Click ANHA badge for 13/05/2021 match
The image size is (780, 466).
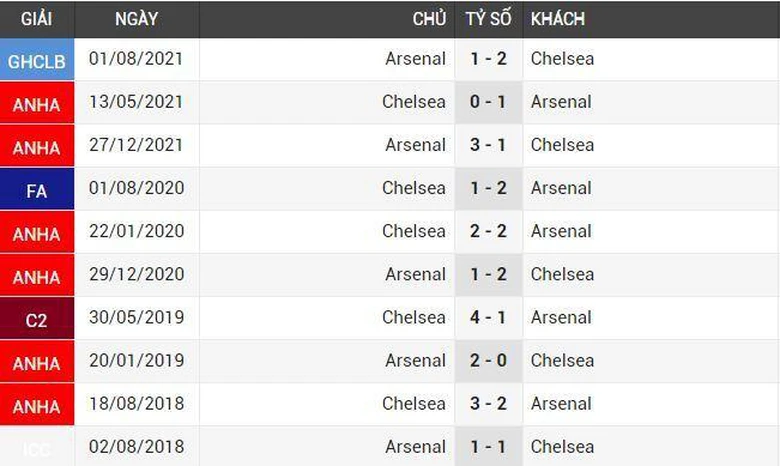click(x=37, y=104)
